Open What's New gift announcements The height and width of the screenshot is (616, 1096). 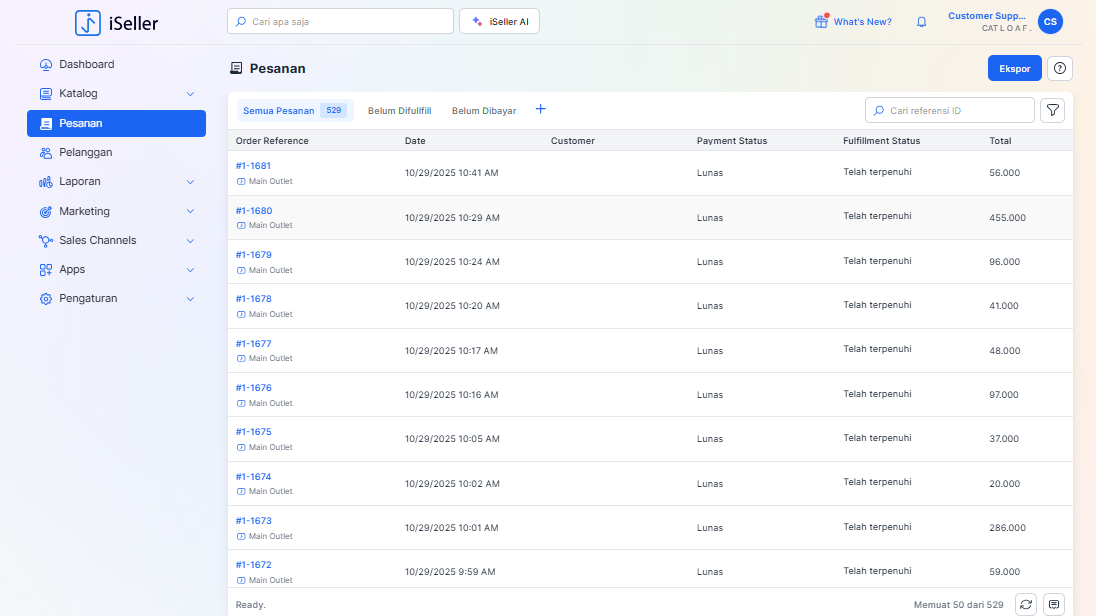(853, 21)
